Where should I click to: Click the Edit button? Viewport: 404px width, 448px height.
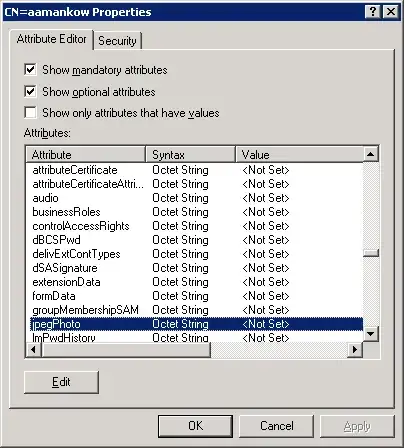coord(61,382)
